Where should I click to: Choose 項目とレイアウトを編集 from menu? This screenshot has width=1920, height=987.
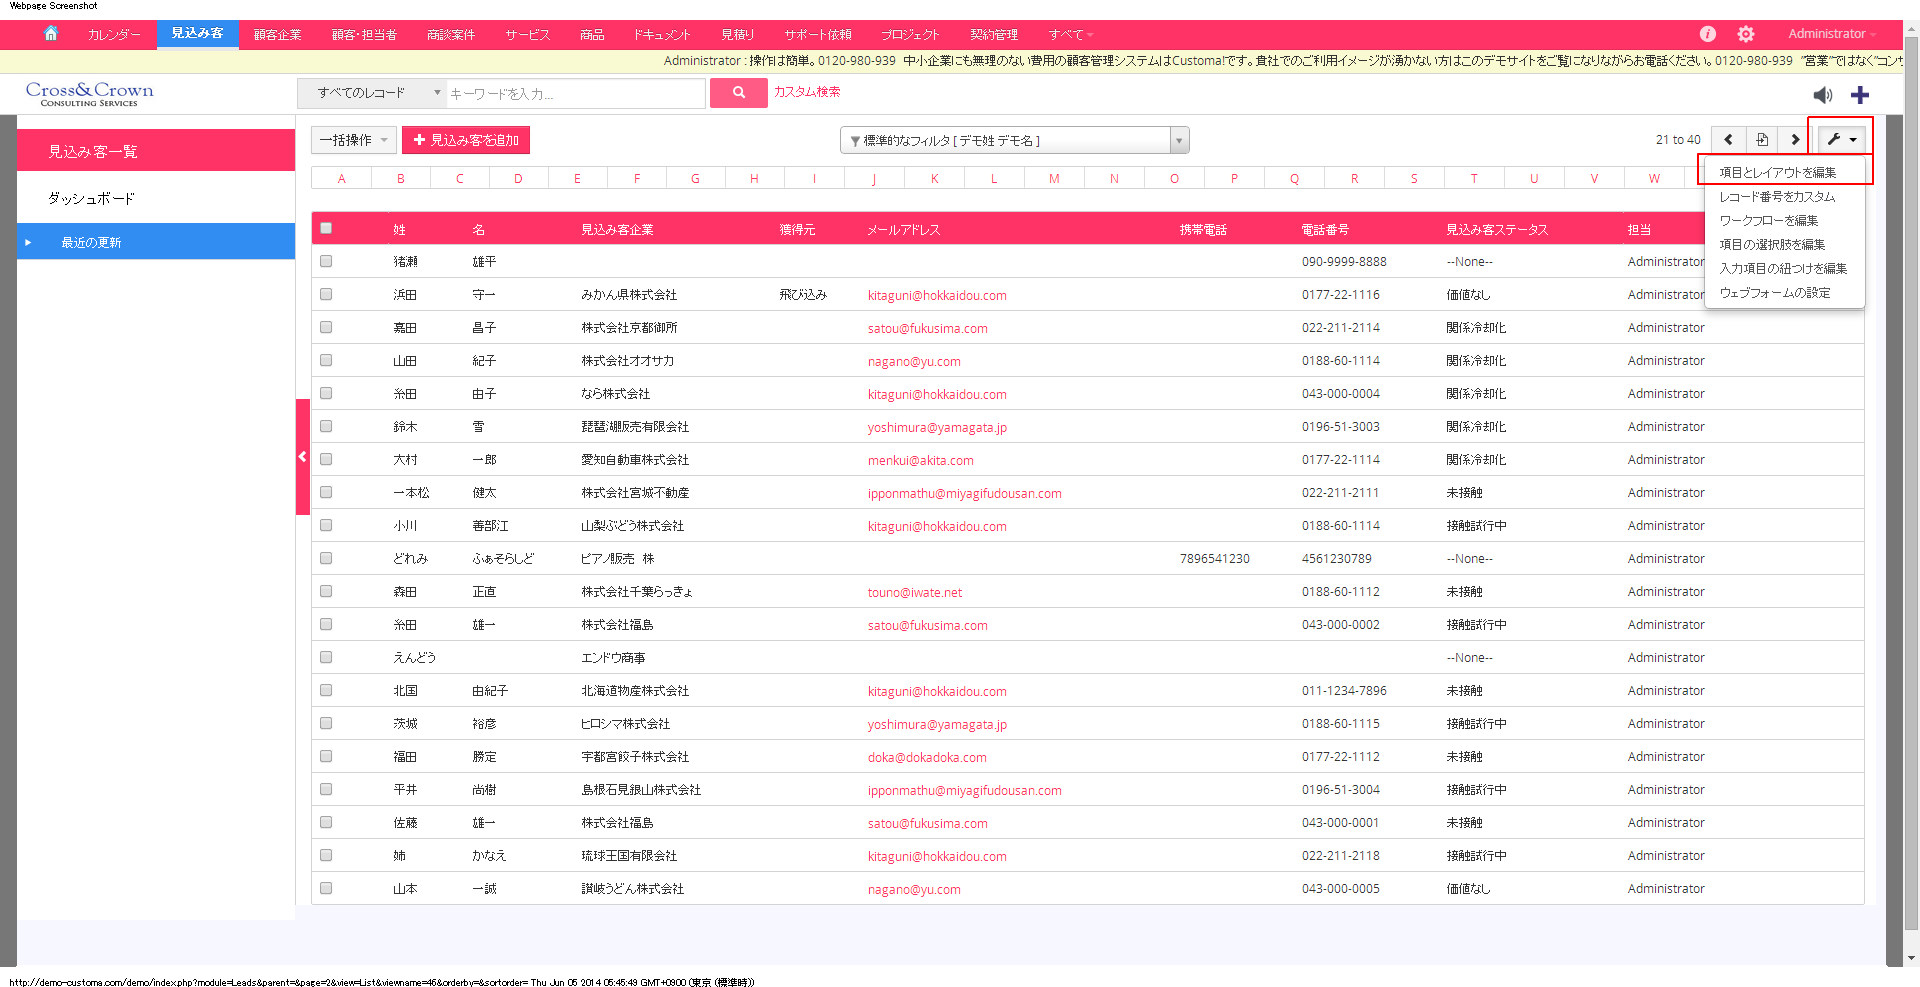[1777, 172]
